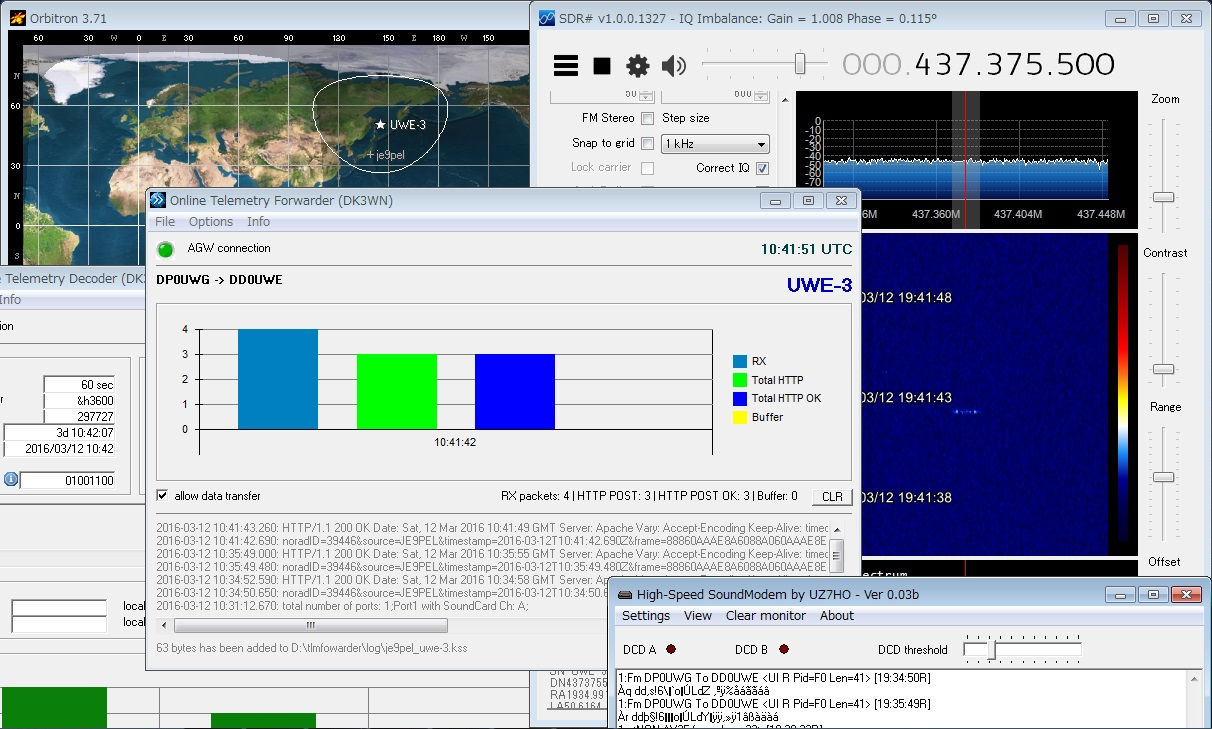Open the SDR# hamburger menu

[x=566, y=66]
